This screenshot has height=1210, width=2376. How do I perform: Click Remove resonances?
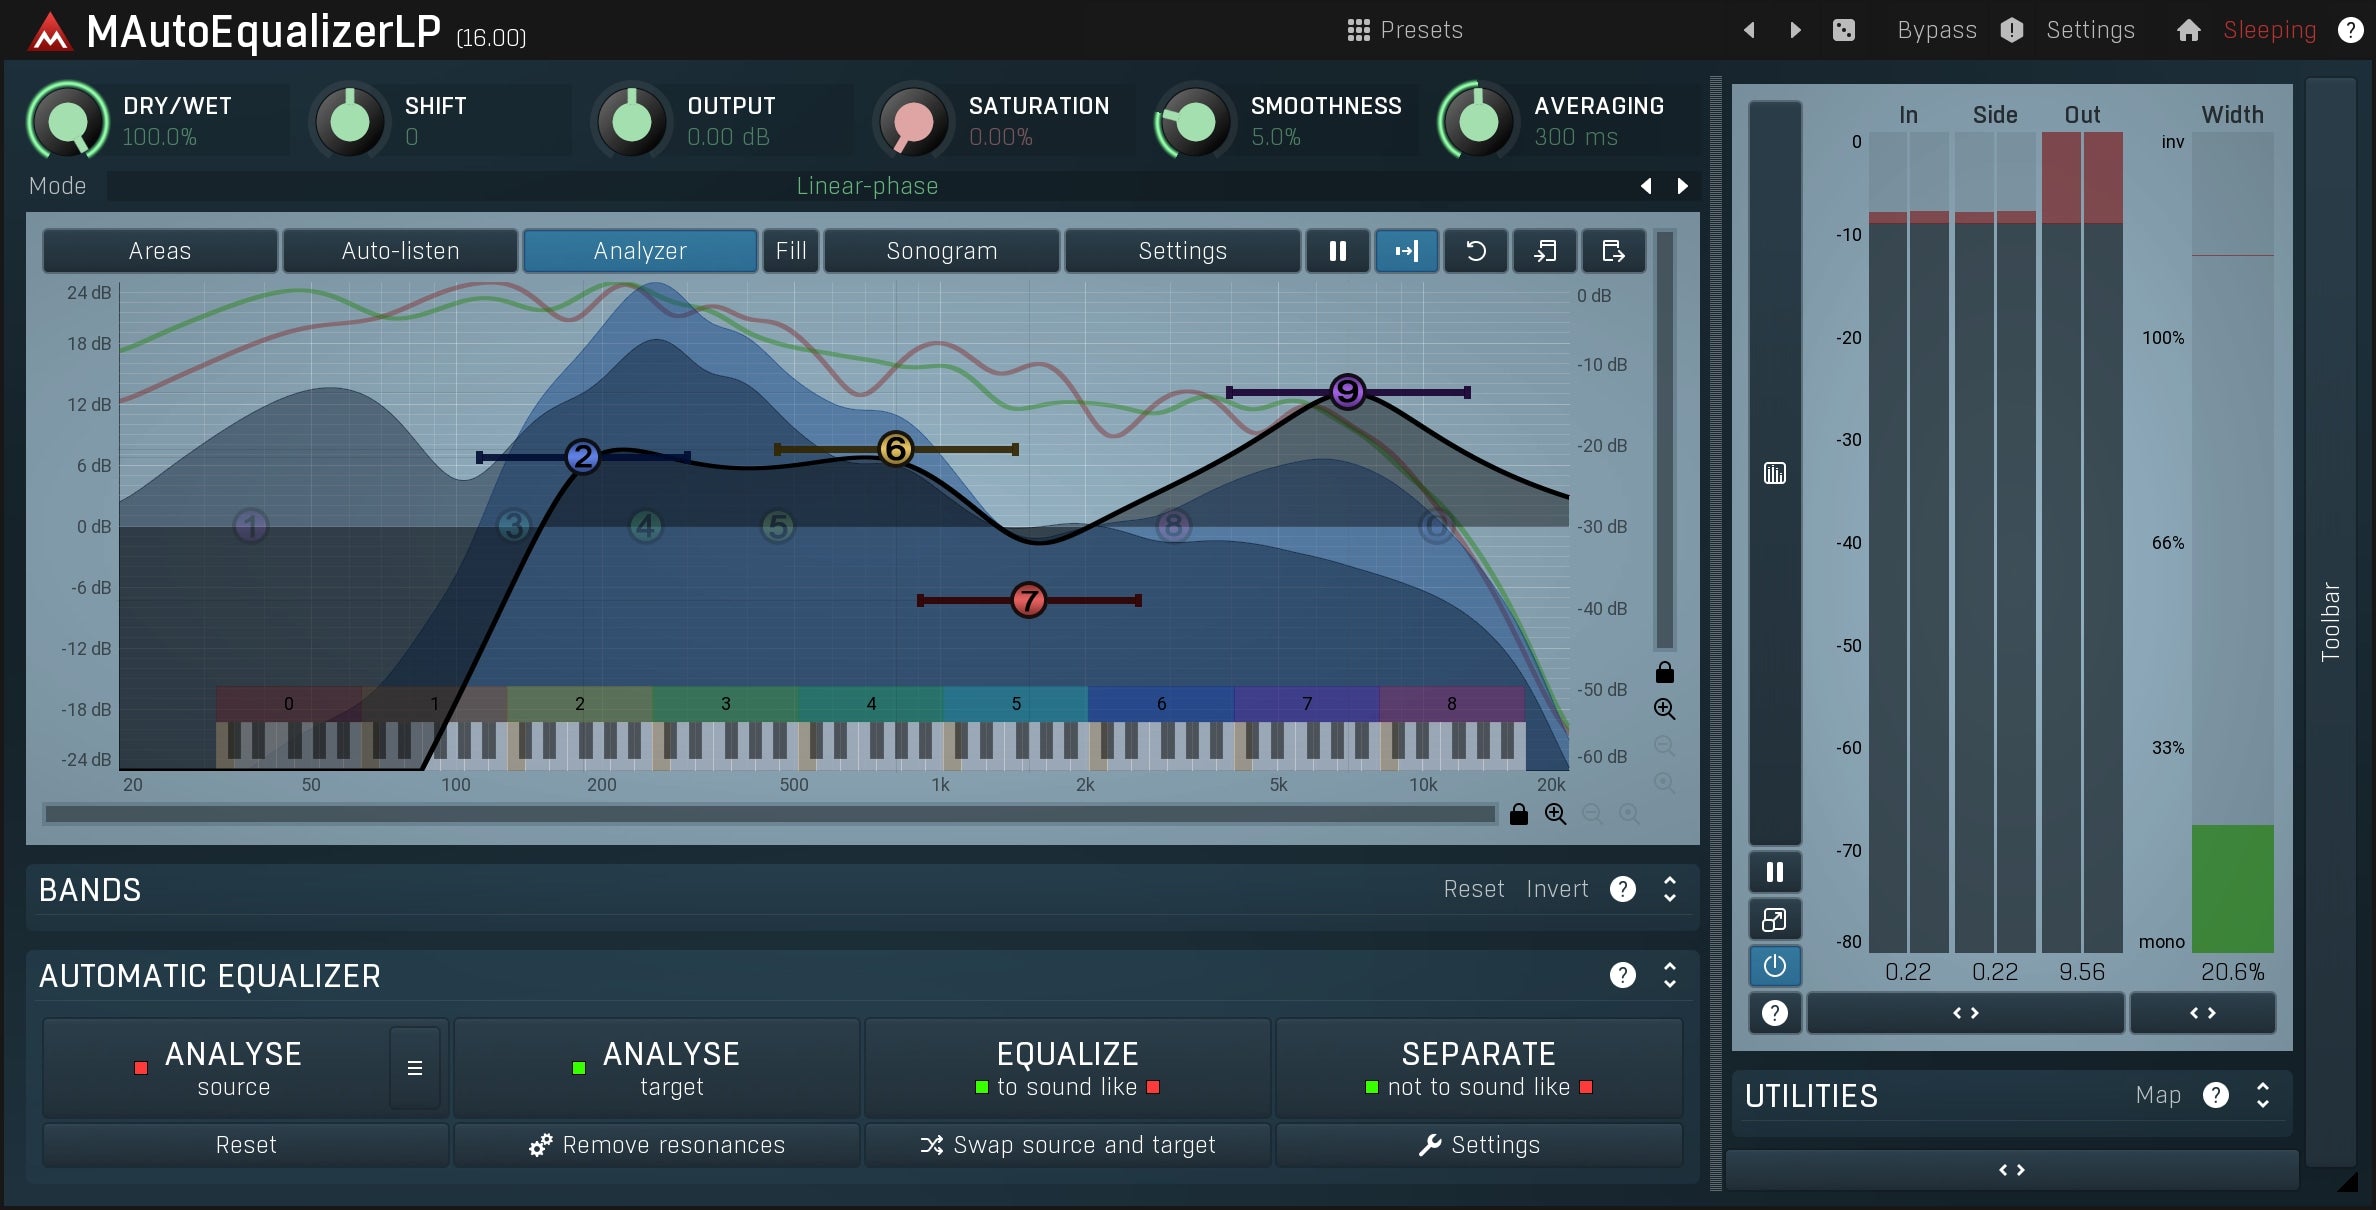[657, 1145]
